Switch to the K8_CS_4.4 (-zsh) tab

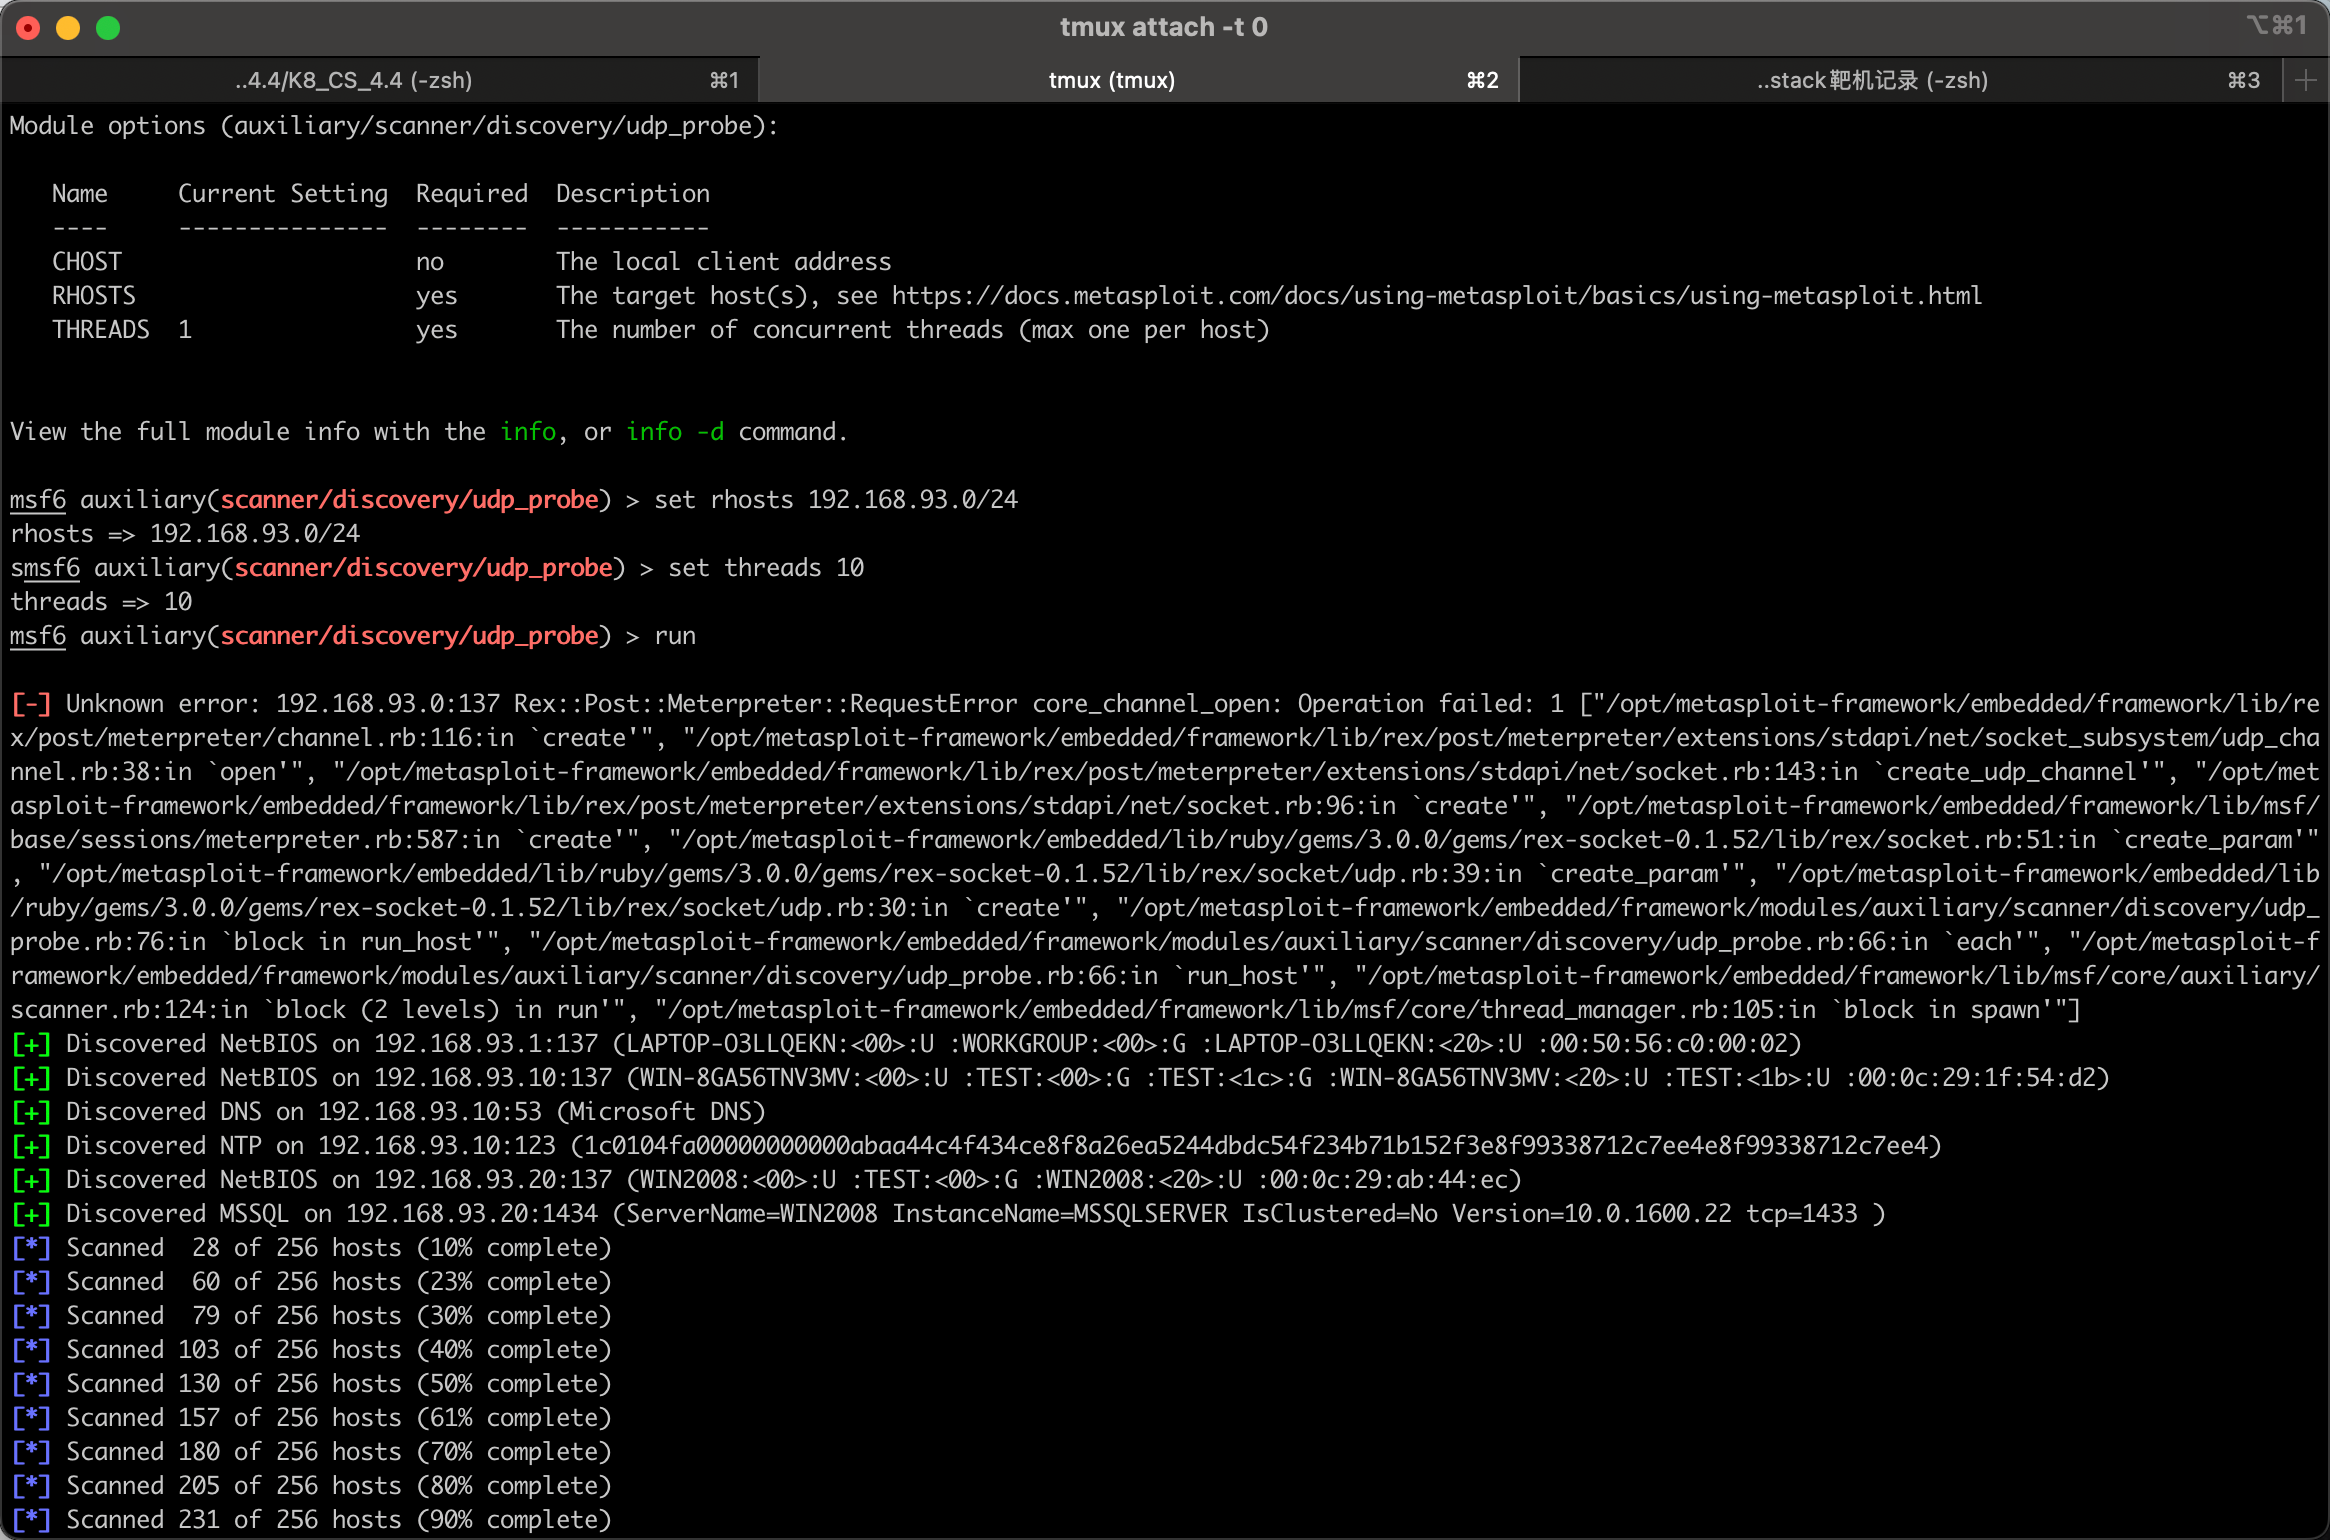coord(380,80)
